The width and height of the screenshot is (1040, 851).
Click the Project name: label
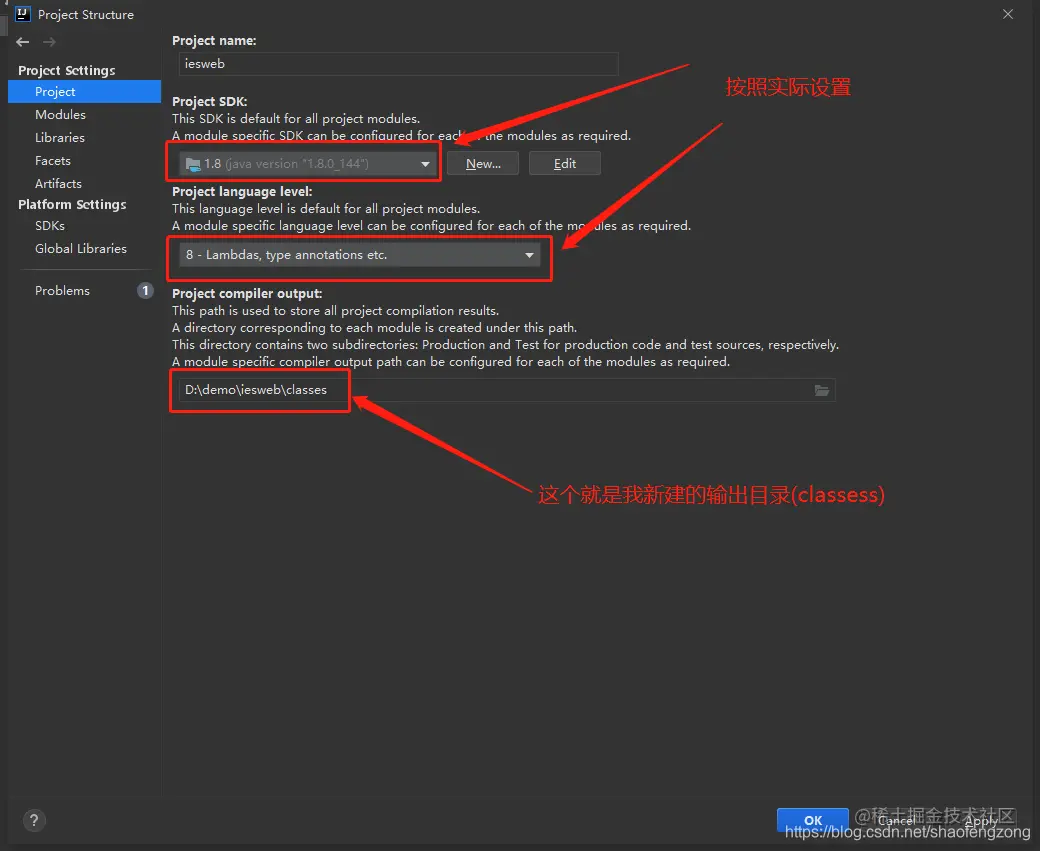(214, 40)
